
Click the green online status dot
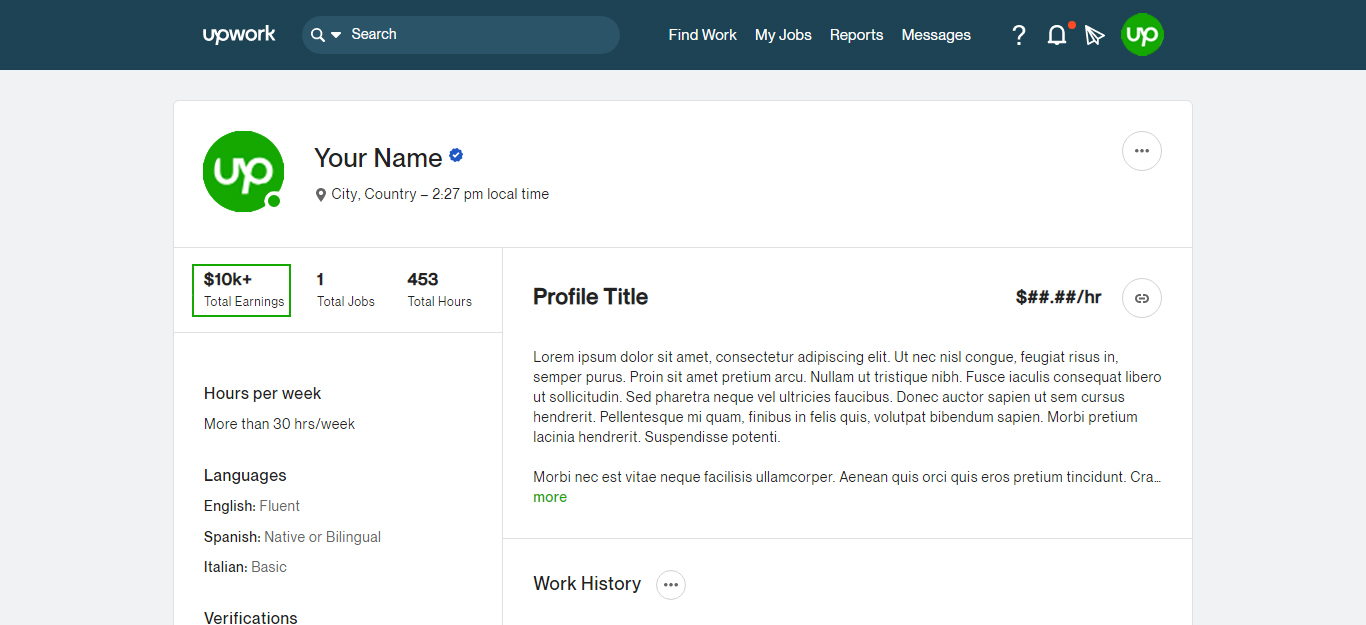(x=274, y=201)
